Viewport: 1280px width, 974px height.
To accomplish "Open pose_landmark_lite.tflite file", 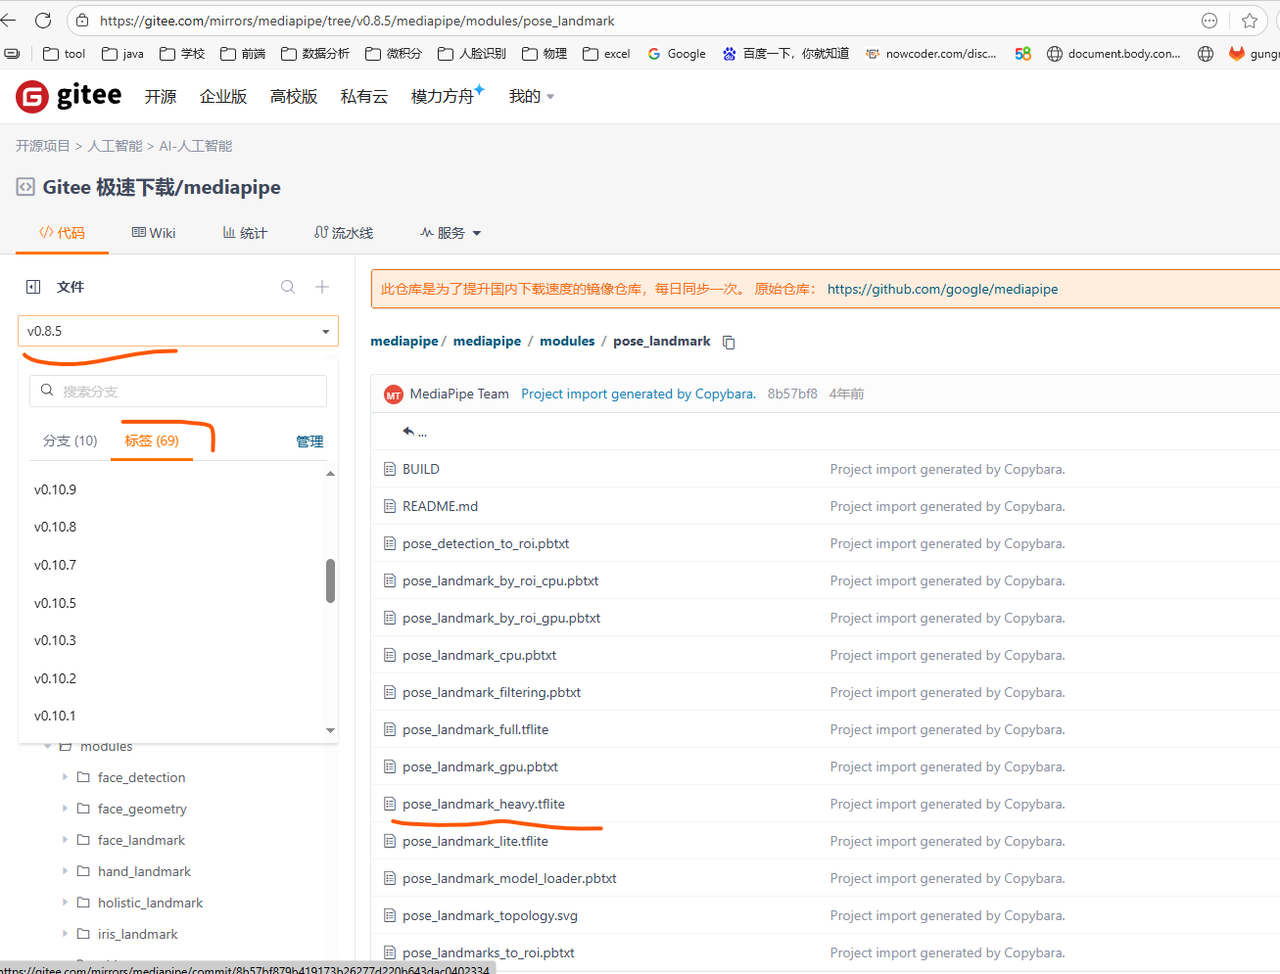I will pyautogui.click(x=475, y=841).
